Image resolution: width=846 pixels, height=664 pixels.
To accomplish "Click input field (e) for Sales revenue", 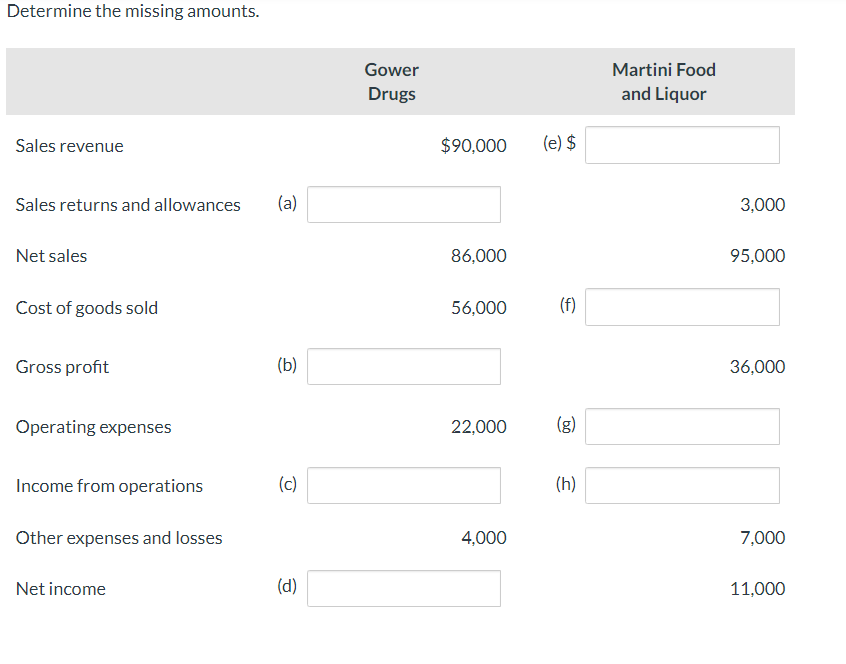I will (682, 144).
